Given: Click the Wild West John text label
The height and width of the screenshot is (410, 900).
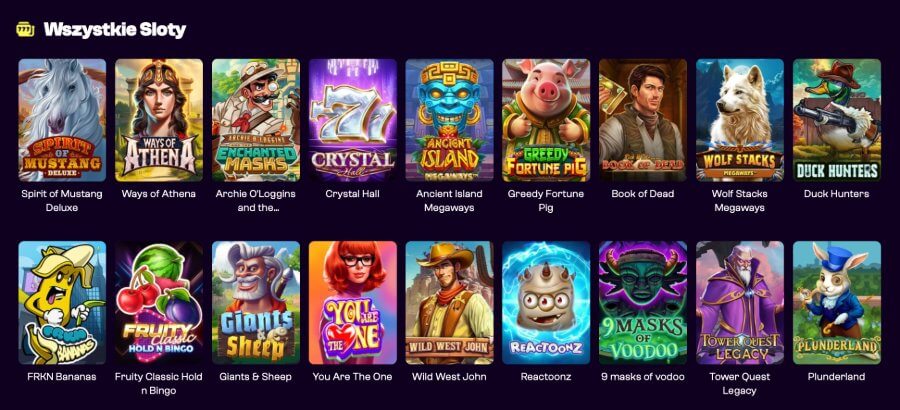Looking at the screenshot, I should click(x=449, y=377).
